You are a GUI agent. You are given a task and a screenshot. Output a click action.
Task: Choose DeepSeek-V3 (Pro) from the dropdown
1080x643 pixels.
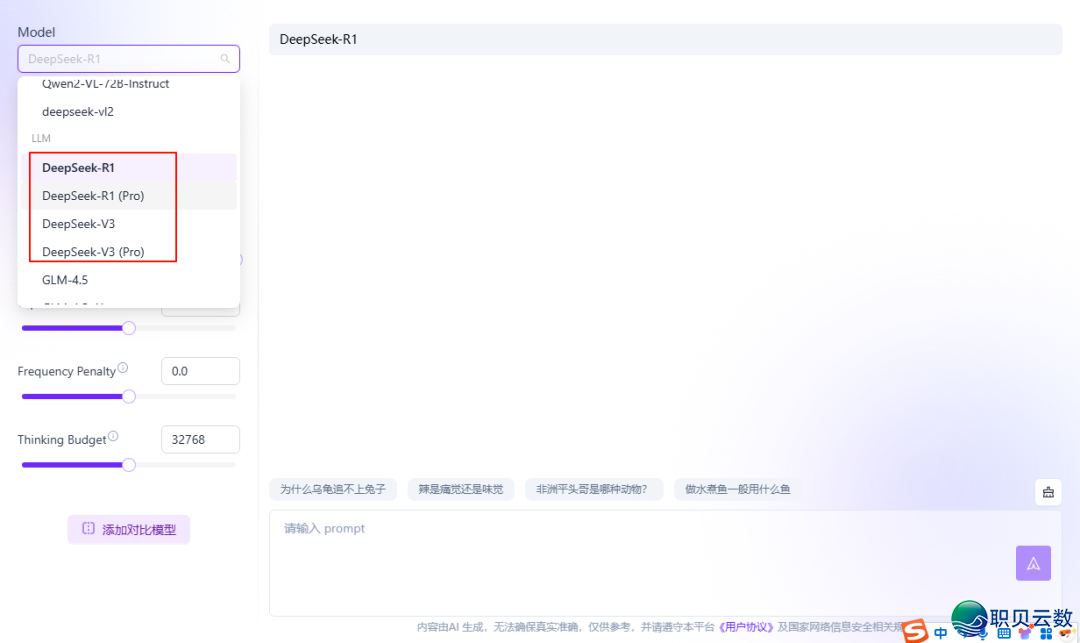point(129,252)
